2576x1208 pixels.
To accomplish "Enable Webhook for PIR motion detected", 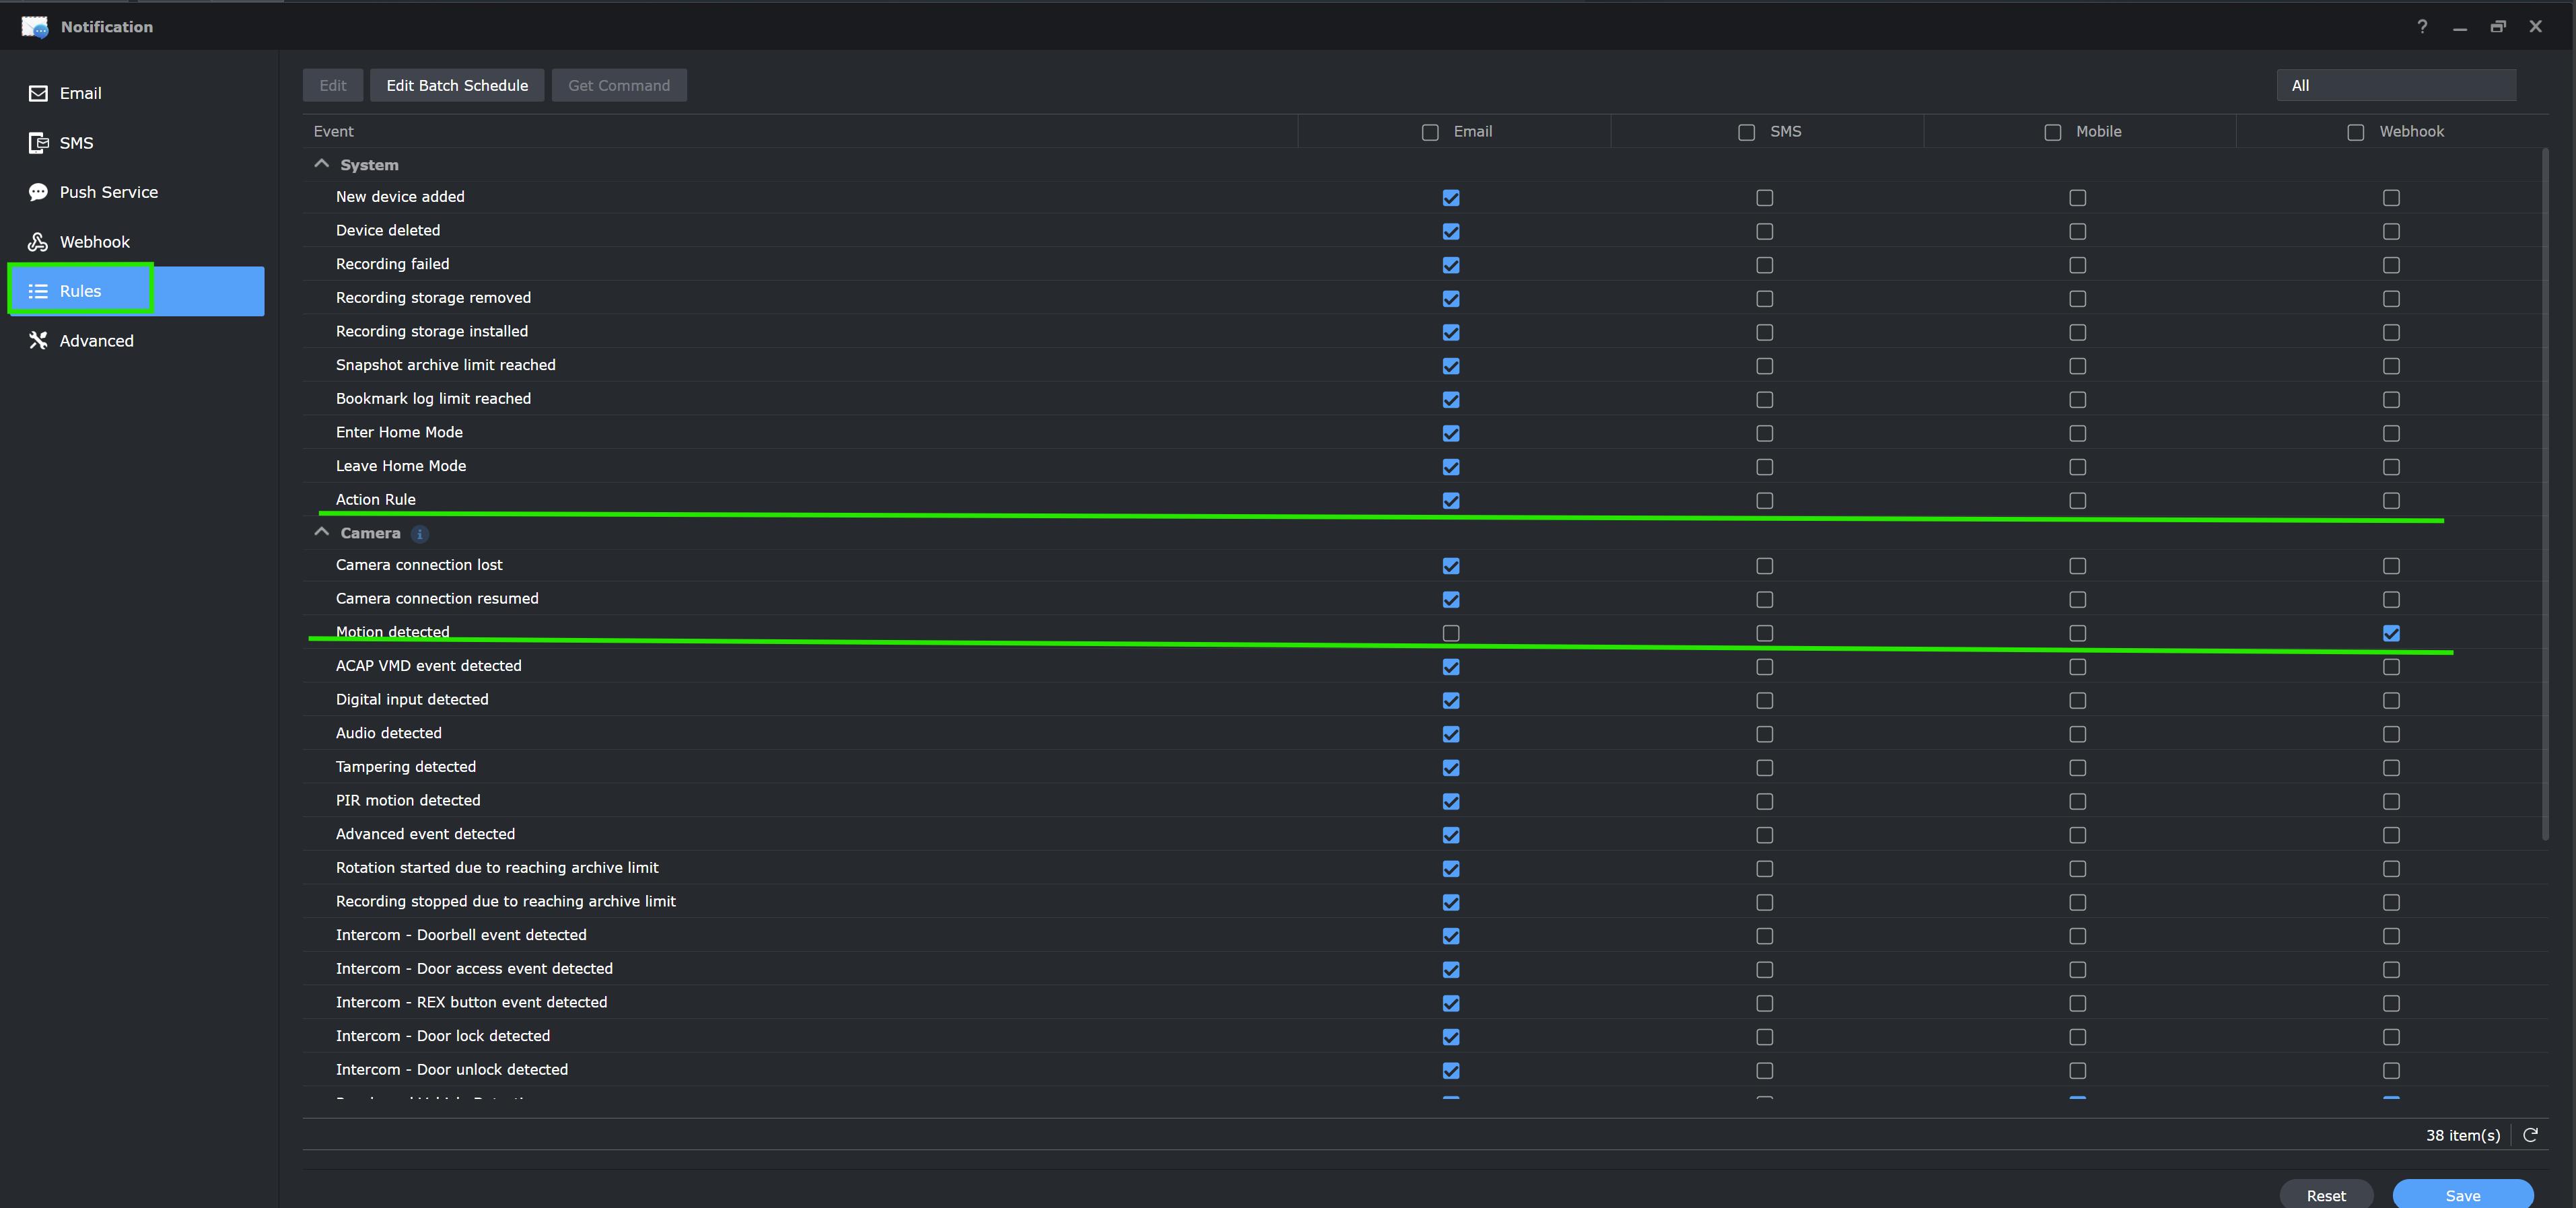I will 2391,801.
